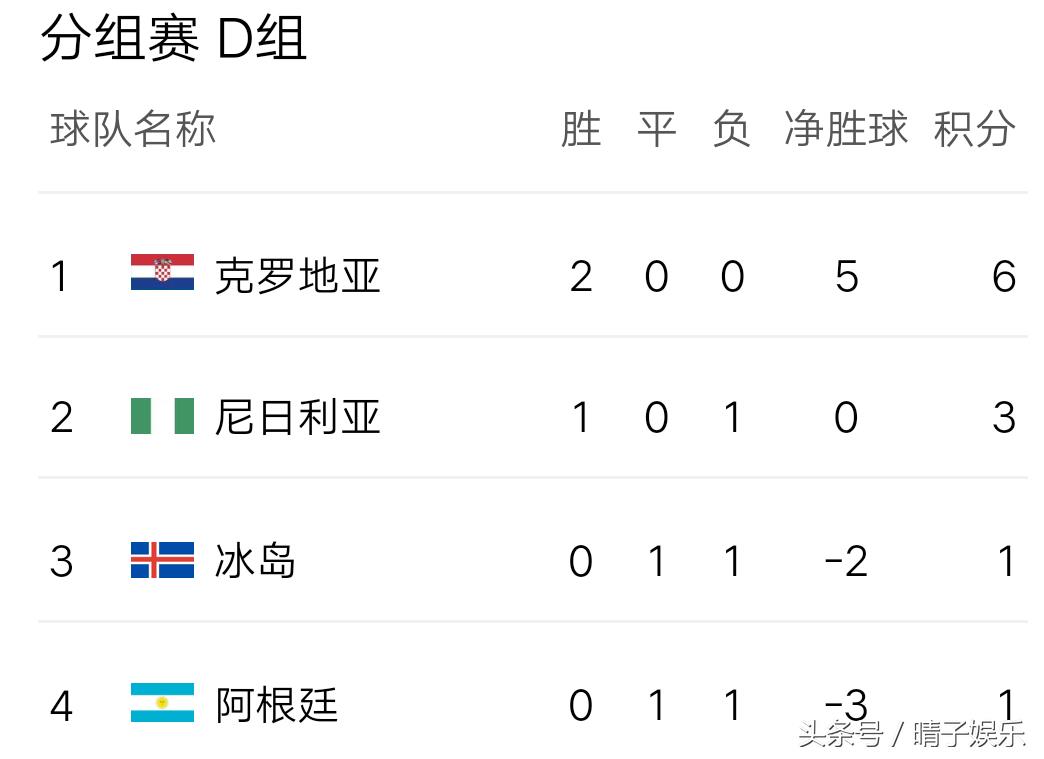Click the 球队名称 column header
Viewport: 1044px width, 759px height.
tap(133, 130)
